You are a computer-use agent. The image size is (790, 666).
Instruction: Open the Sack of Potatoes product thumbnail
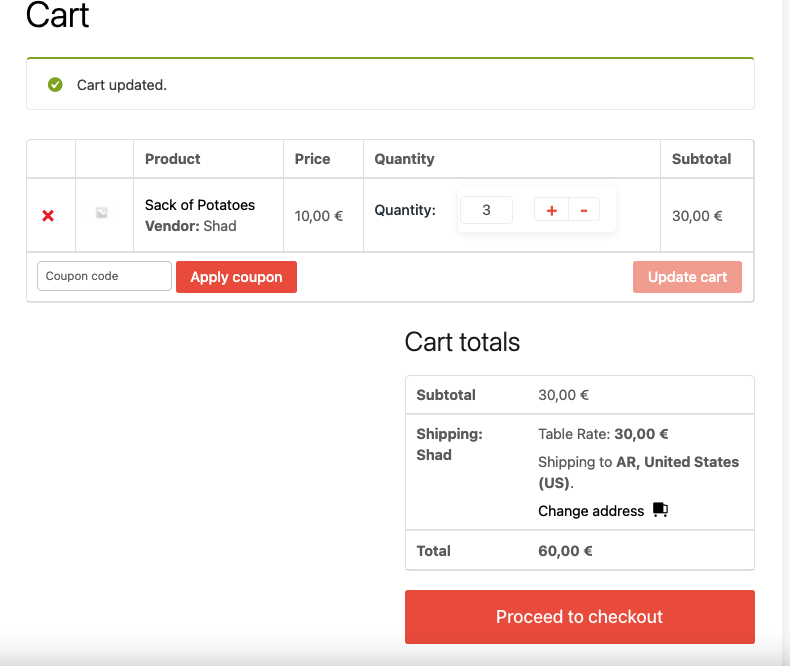click(102, 213)
